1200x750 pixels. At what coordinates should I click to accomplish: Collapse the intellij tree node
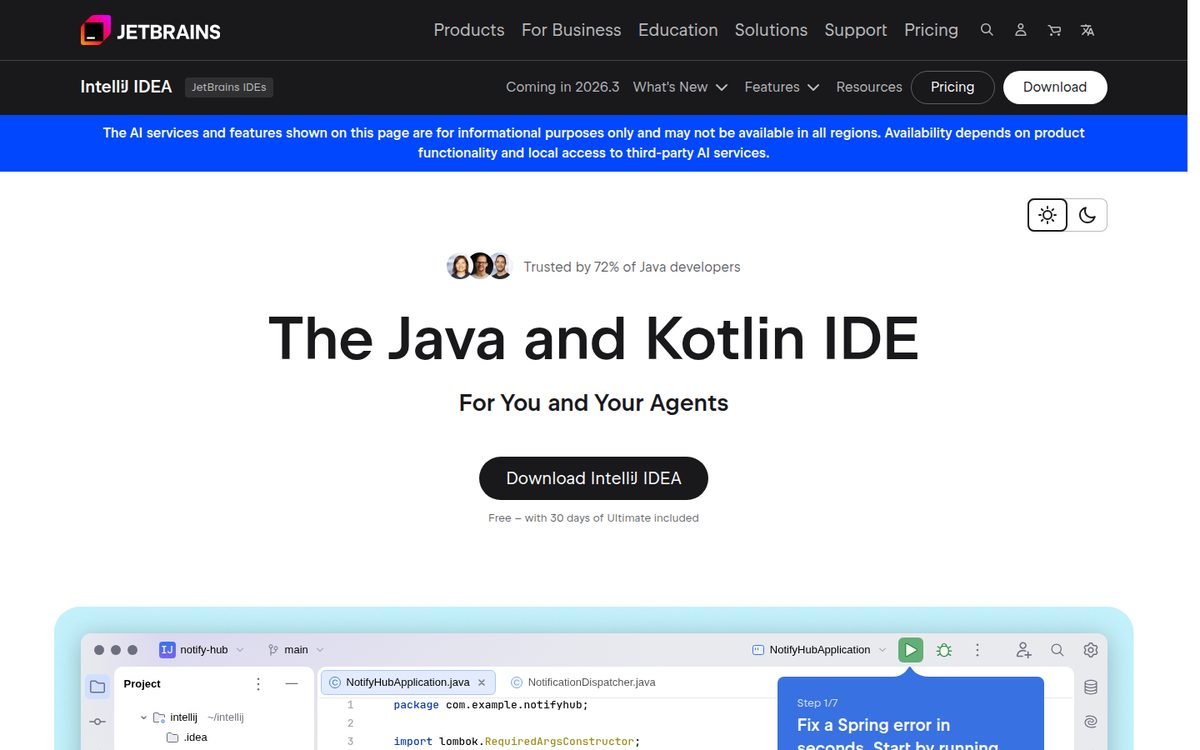click(x=144, y=717)
